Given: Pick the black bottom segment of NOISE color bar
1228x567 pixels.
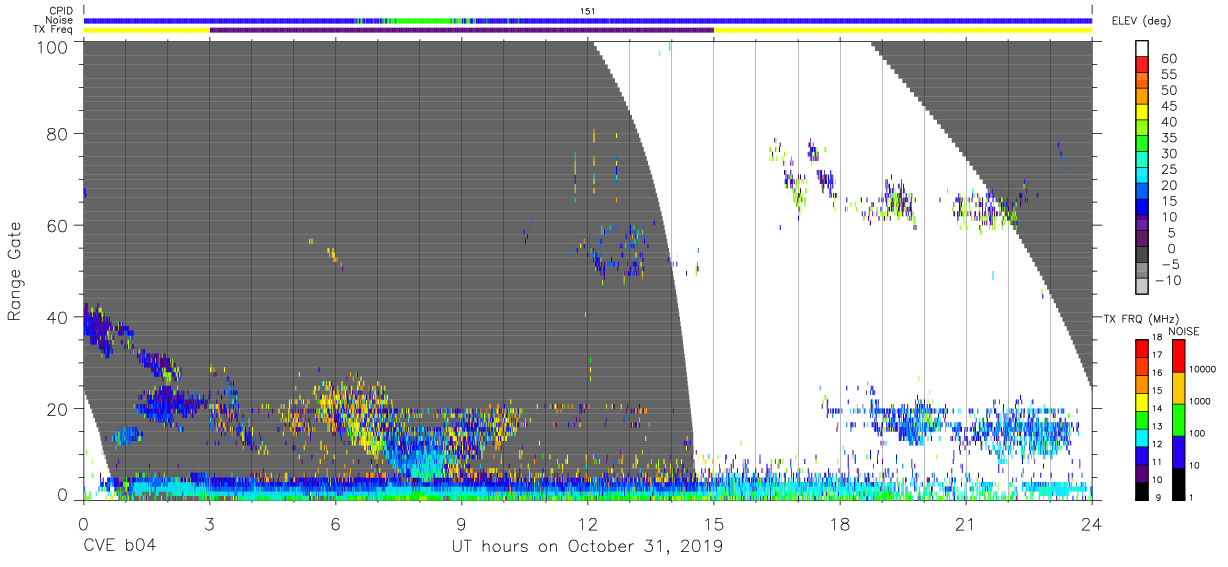Looking at the screenshot, I should [x=1178, y=482].
